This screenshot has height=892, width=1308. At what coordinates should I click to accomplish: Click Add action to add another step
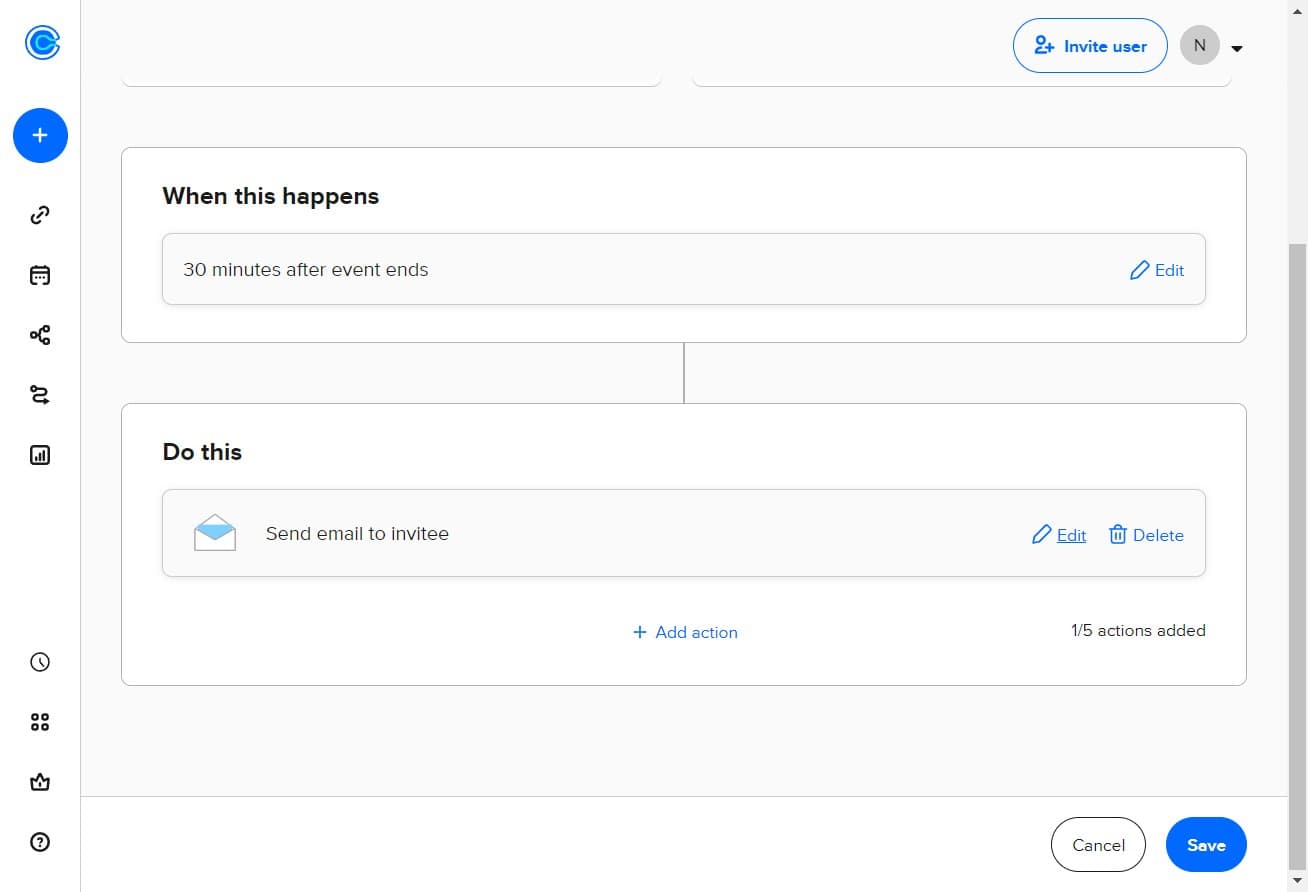685,632
